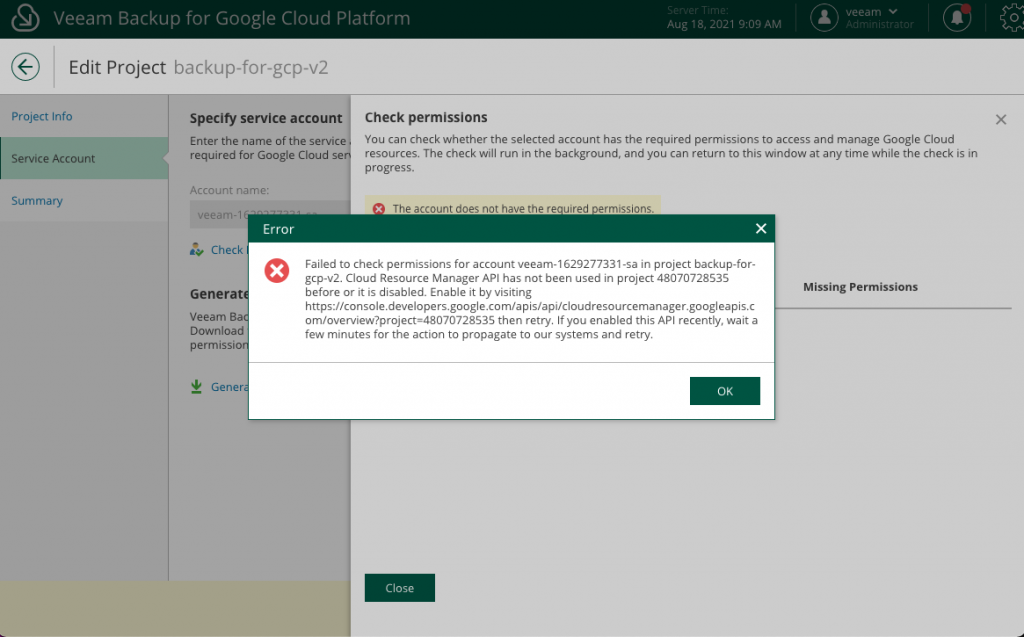Click the Account name input field

[x=270, y=214]
